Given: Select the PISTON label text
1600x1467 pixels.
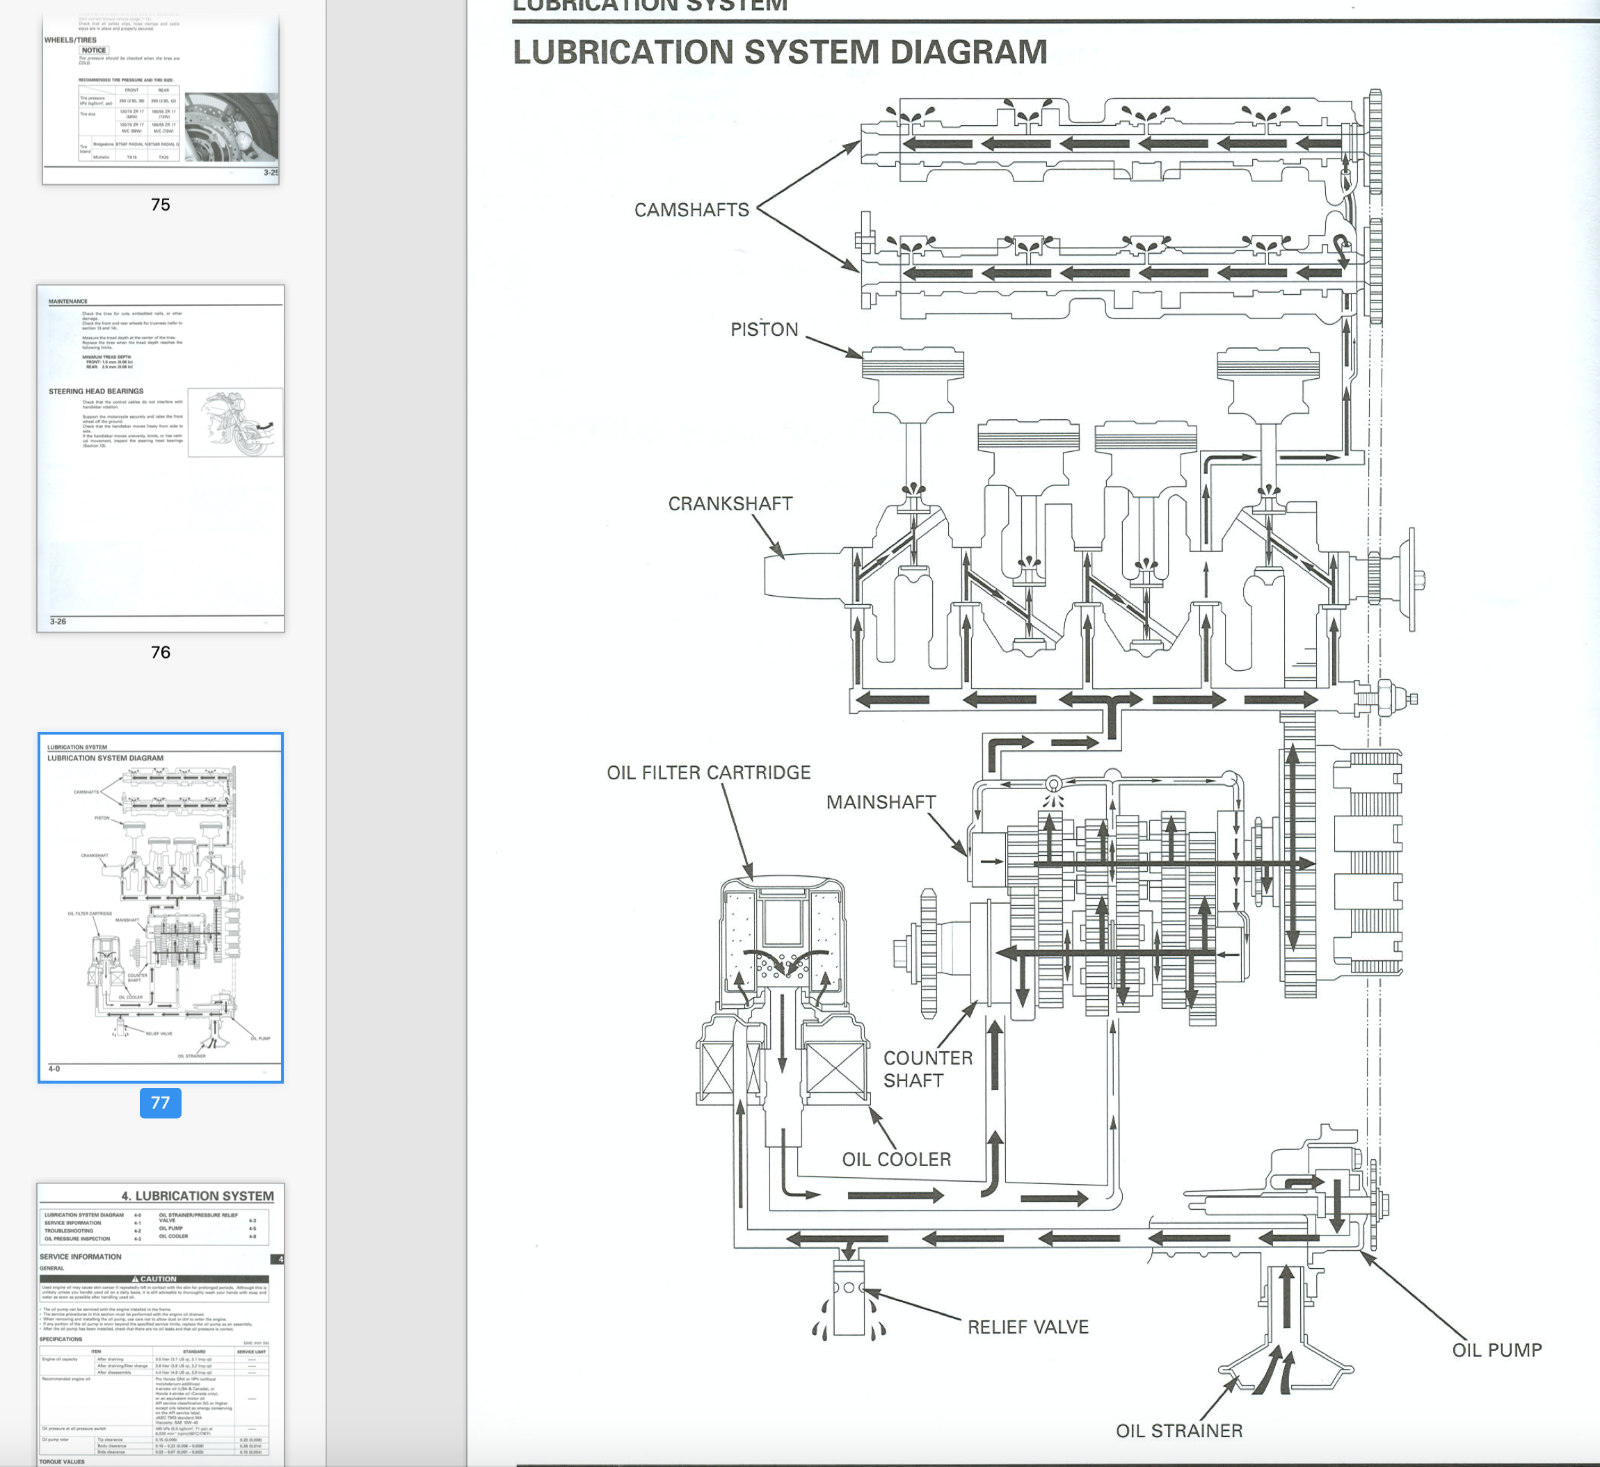Looking at the screenshot, I should tap(764, 330).
